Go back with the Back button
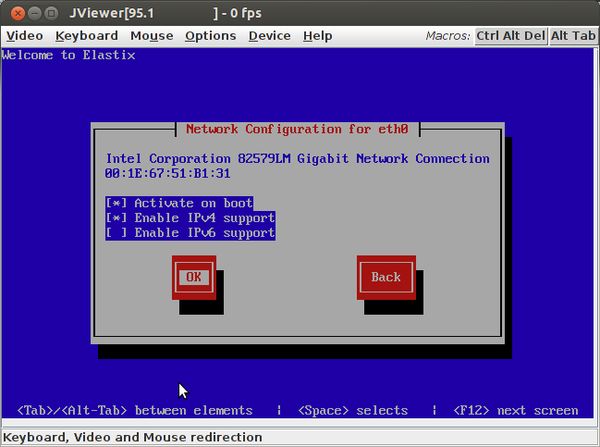The image size is (600, 447). pyautogui.click(x=386, y=277)
